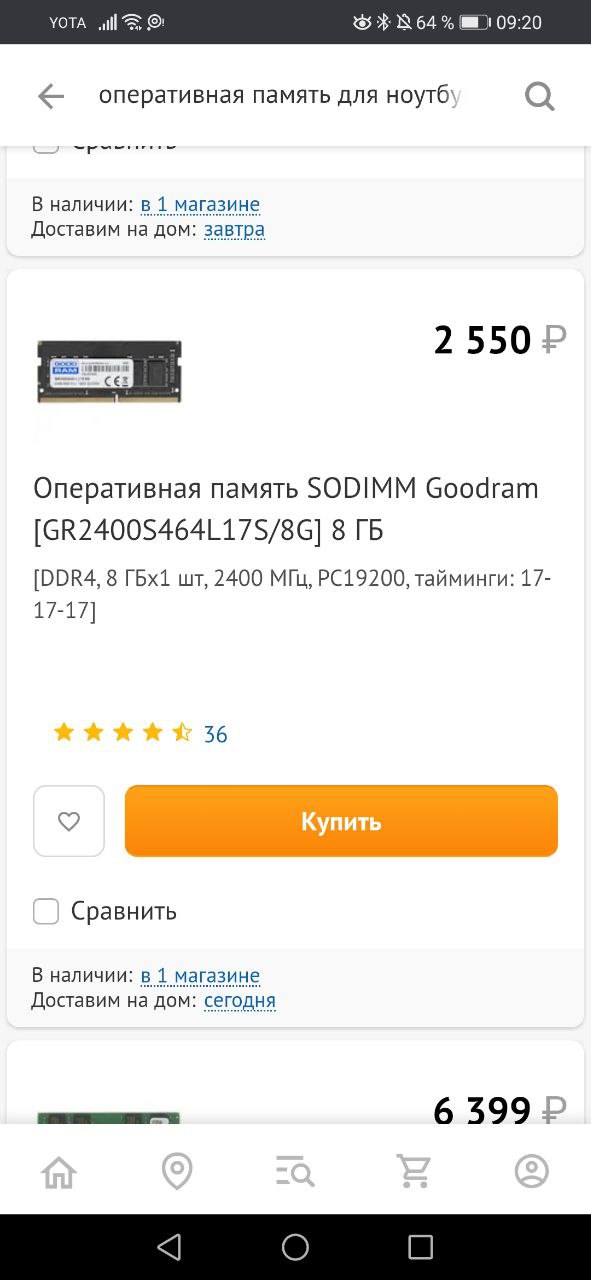The image size is (591, 1280).
Task: Tap the Android home circle button
Action: [295, 1246]
